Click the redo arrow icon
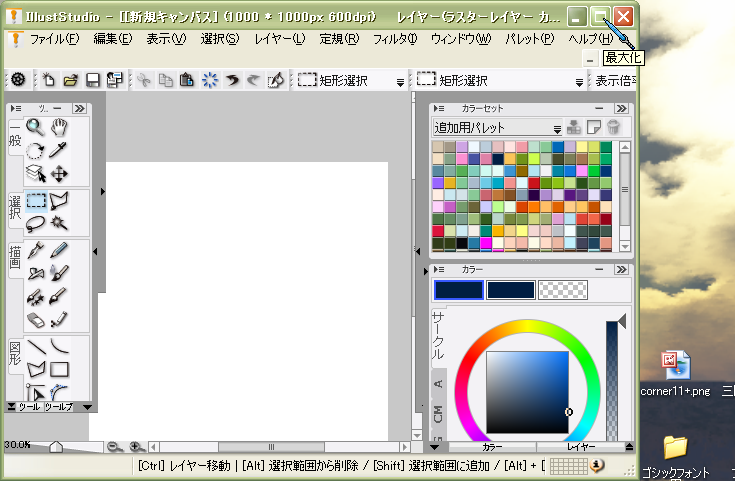The width and height of the screenshot is (735, 481). point(254,80)
